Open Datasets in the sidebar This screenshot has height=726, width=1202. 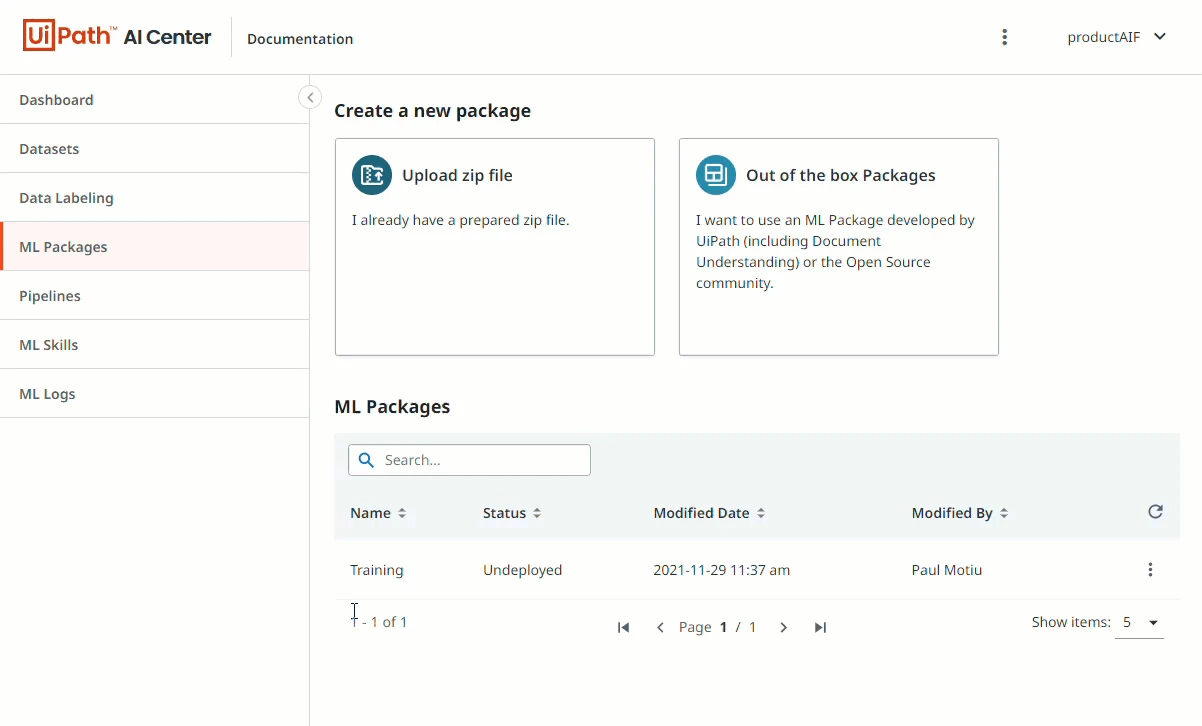(155, 149)
